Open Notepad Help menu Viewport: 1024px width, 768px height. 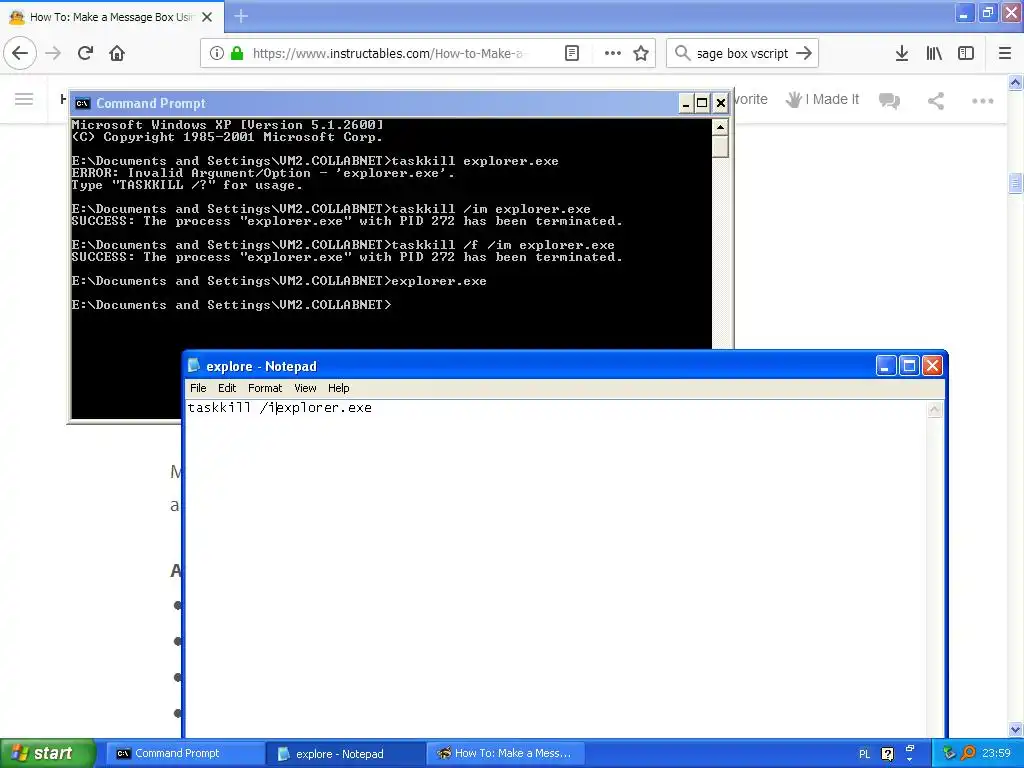(x=338, y=388)
